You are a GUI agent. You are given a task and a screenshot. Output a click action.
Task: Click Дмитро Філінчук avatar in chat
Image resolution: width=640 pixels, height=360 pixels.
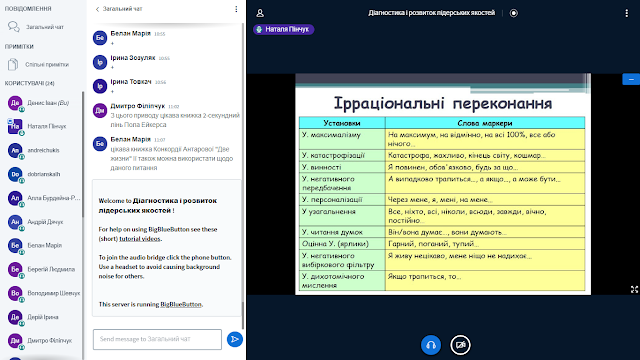(x=100, y=110)
